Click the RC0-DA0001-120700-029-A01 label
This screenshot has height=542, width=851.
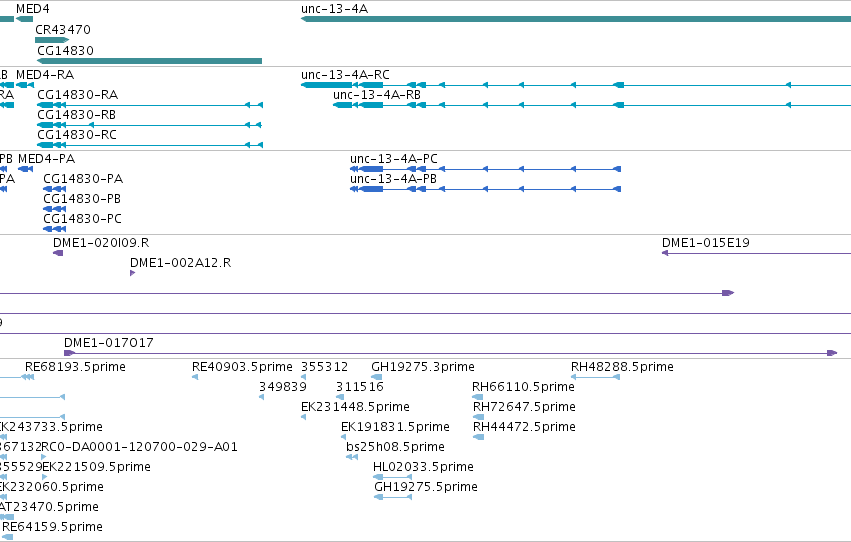point(139,447)
